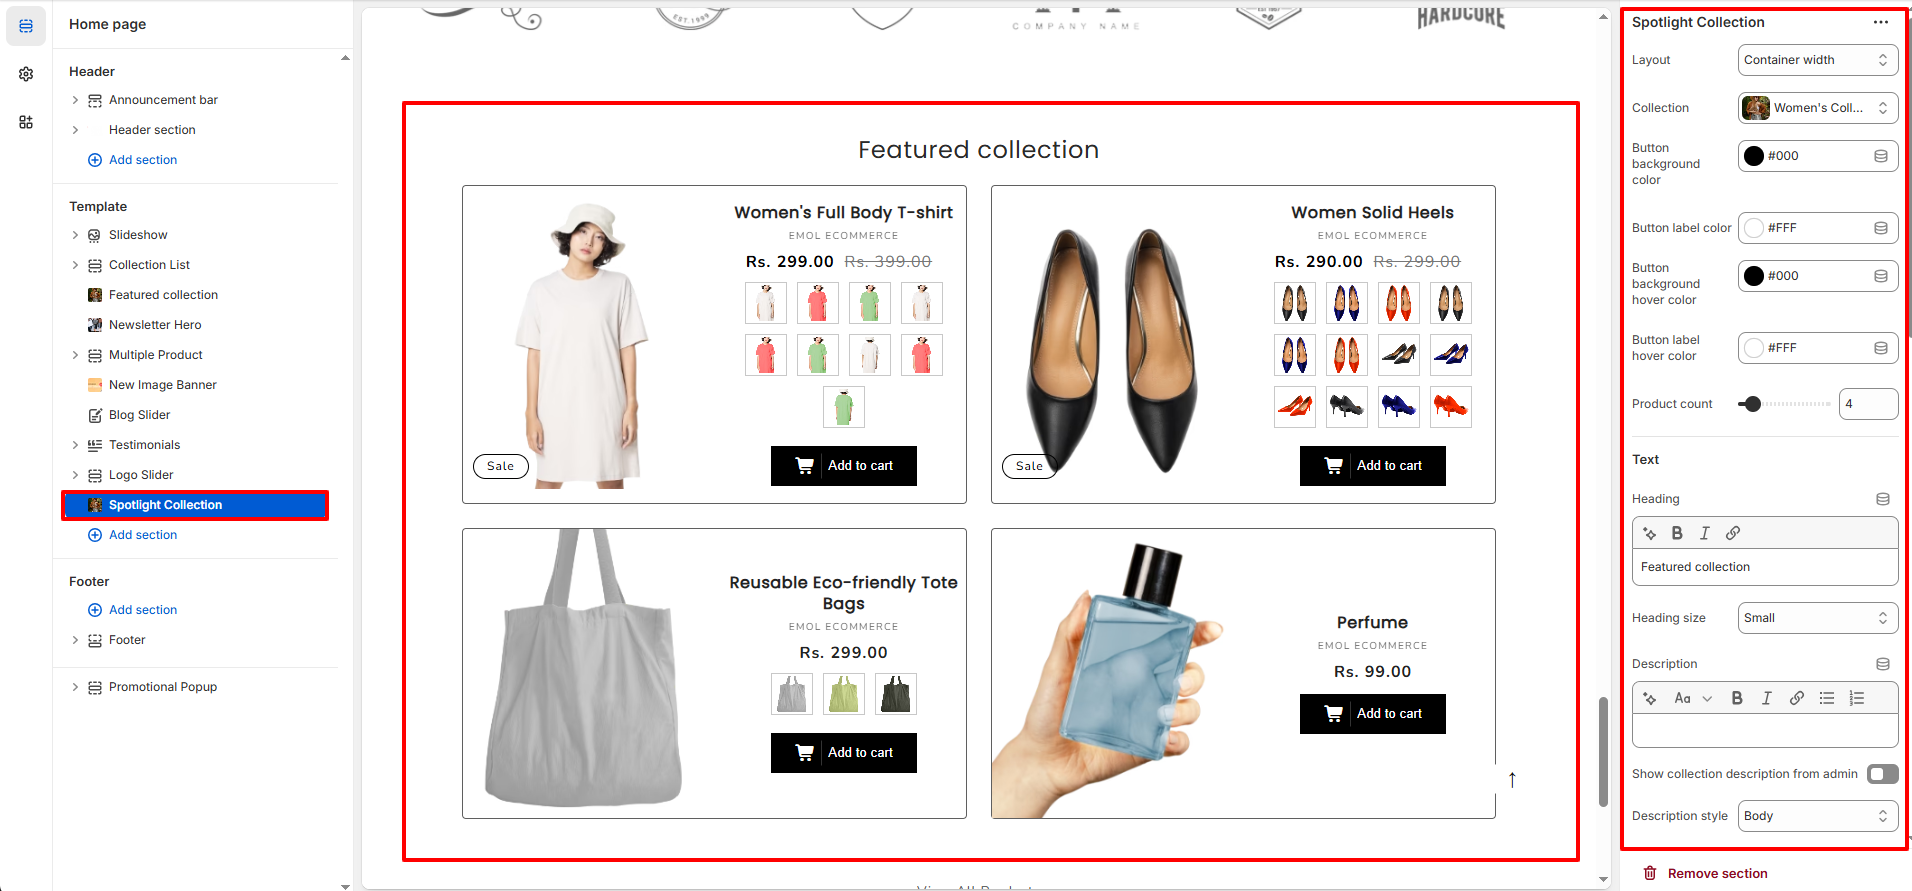Open Spotlight Collection three-dots menu
This screenshot has height=891, width=1912.
coord(1881,22)
